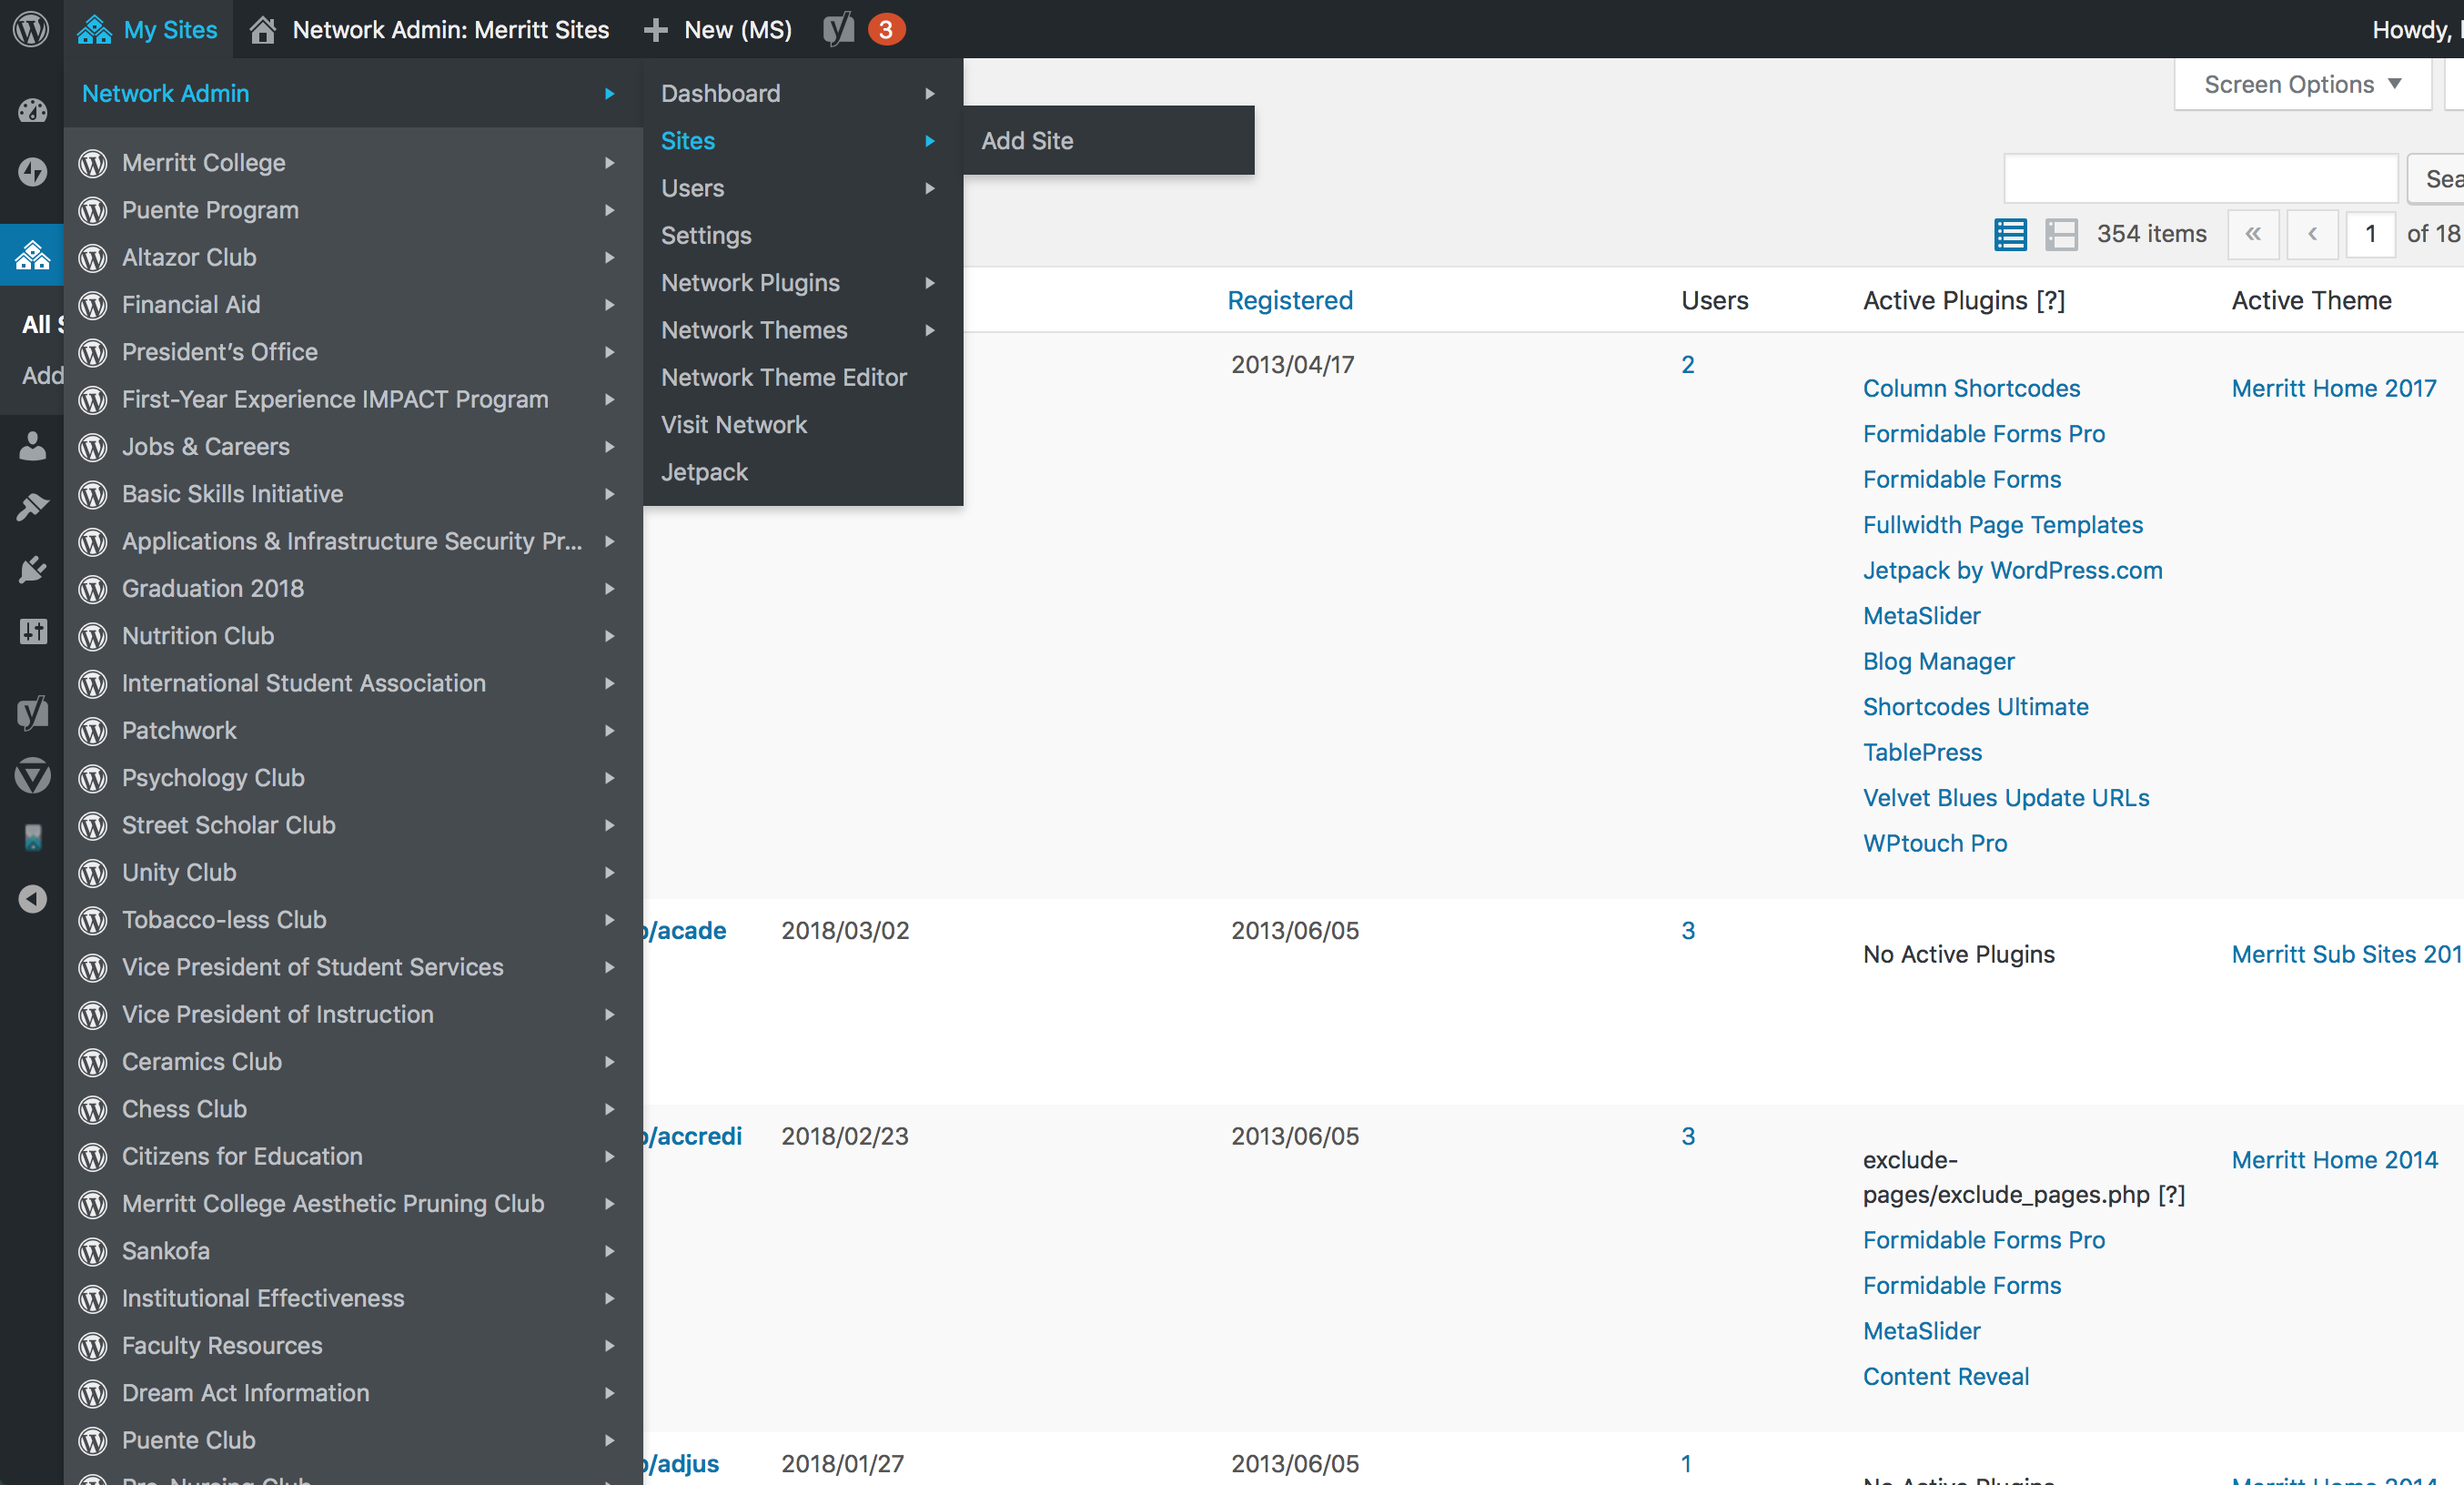The height and width of the screenshot is (1485, 2464).
Task: Open the Plugins plug icon in sidebar
Action: (32, 569)
